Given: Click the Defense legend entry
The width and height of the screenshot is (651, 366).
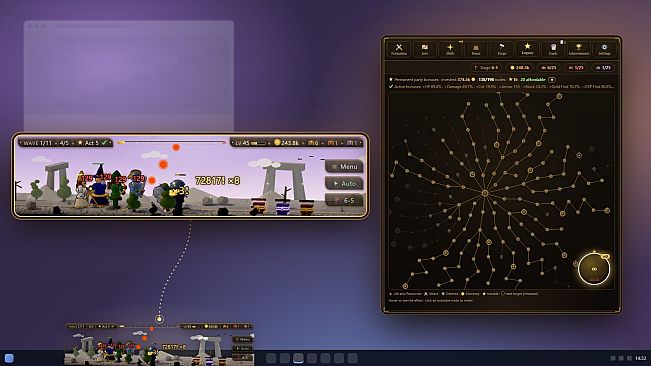Looking at the screenshot, I should (450, 294).
